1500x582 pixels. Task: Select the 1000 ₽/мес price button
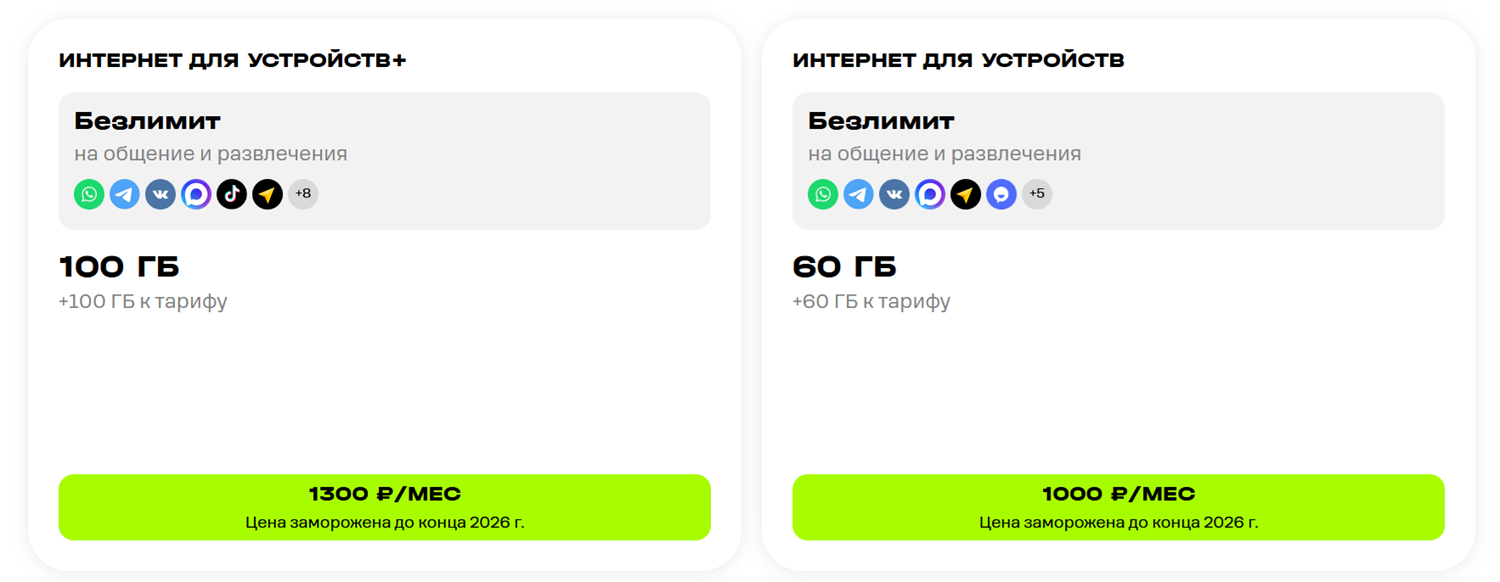1118,507
